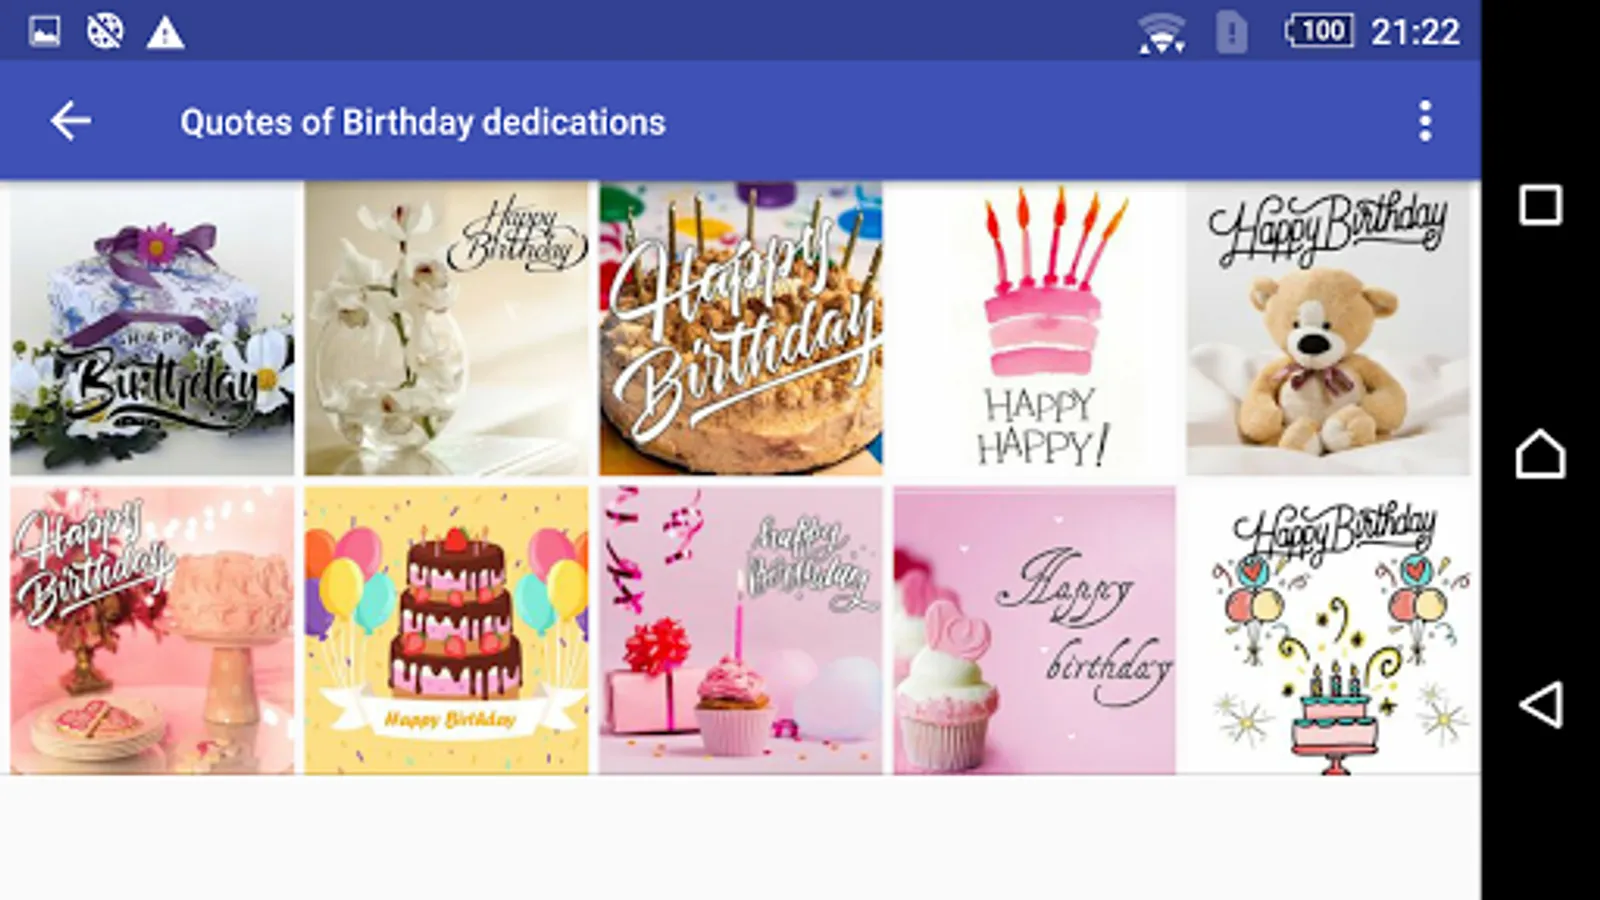Open the gift box with purple ribbon card
Screen dimensions: 1600x900
[x=152, y=329]
